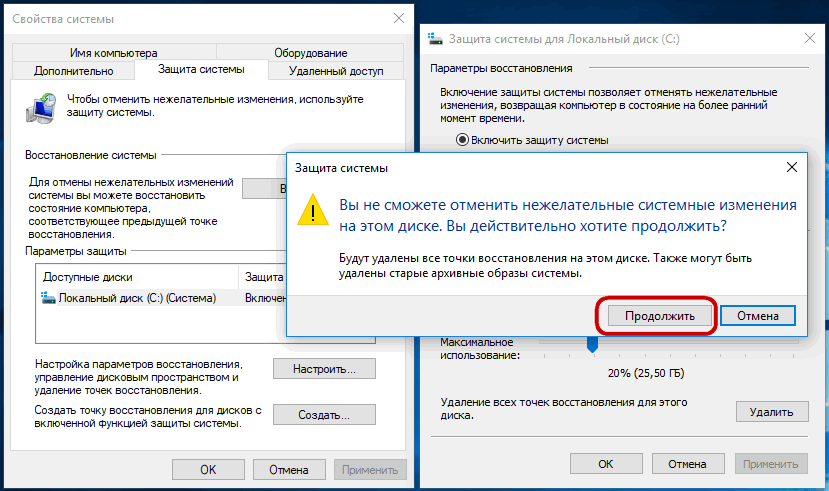Click Отмена in Свойства системы window

coord(289,470)
